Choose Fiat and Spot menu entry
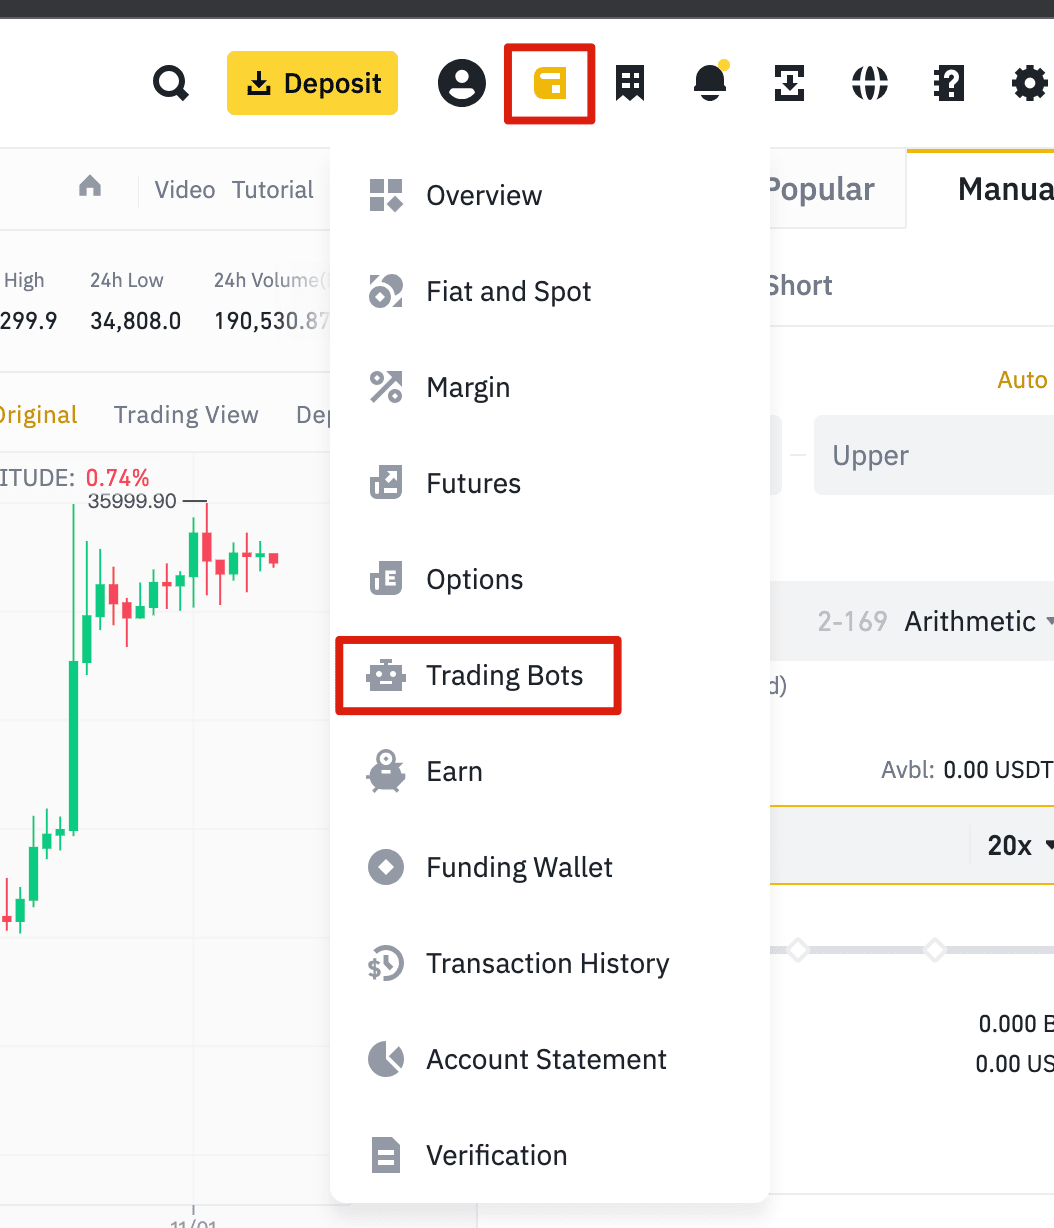The image size is (1054, 1228). (508, 292)
